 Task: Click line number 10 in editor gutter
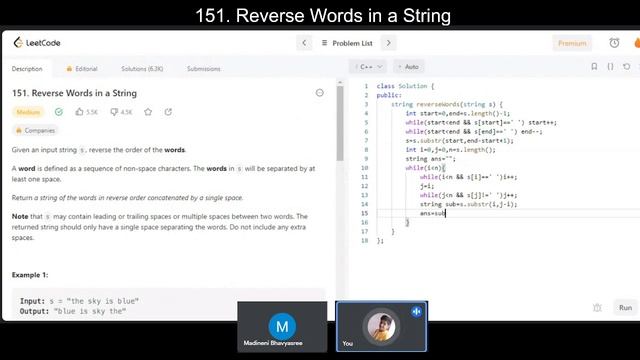364,168
